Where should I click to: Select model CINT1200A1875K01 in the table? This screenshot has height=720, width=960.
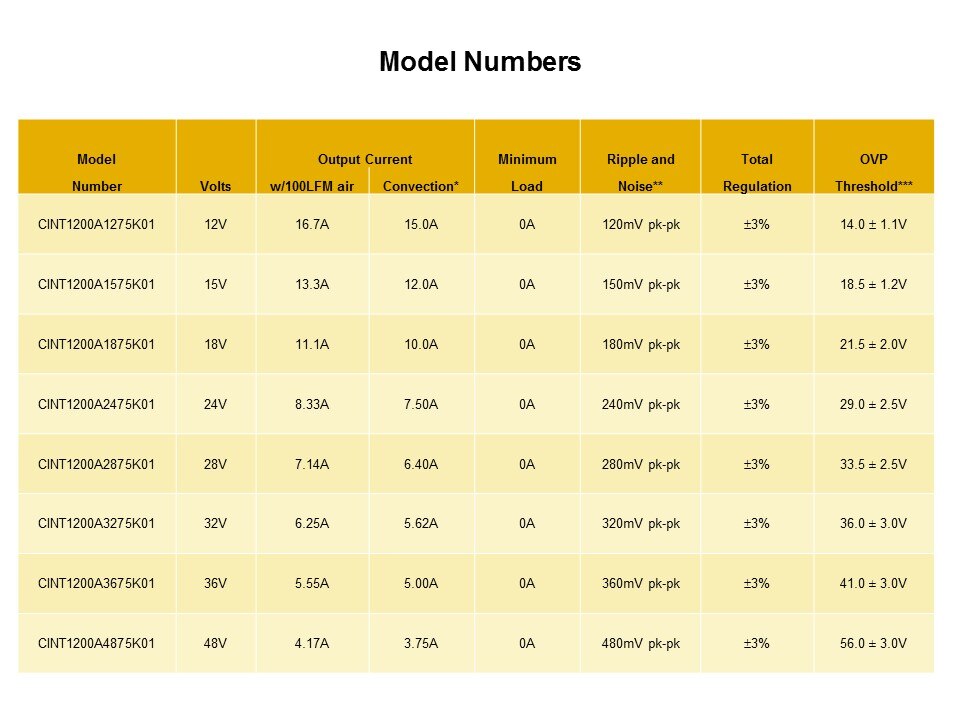(96, 345)
